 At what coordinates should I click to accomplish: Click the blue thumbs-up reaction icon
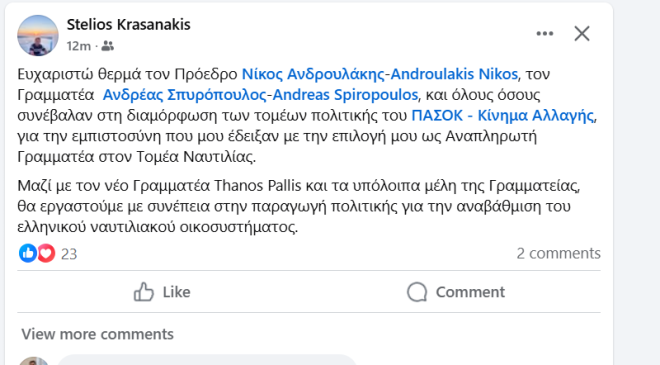[x=28, y=253]
